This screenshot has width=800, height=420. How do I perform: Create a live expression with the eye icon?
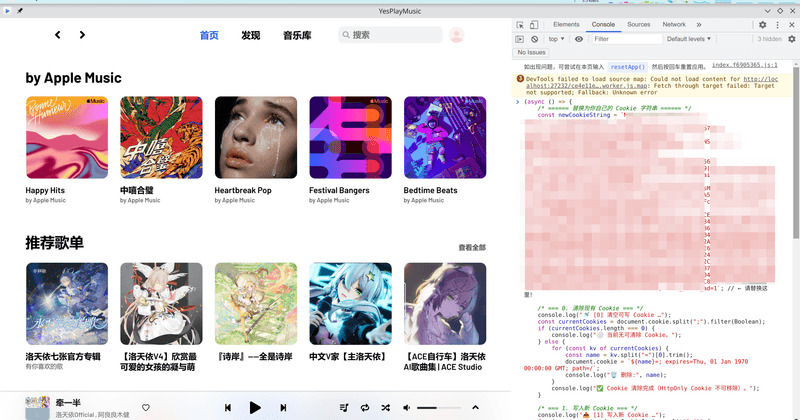click(x=579, y=39)
